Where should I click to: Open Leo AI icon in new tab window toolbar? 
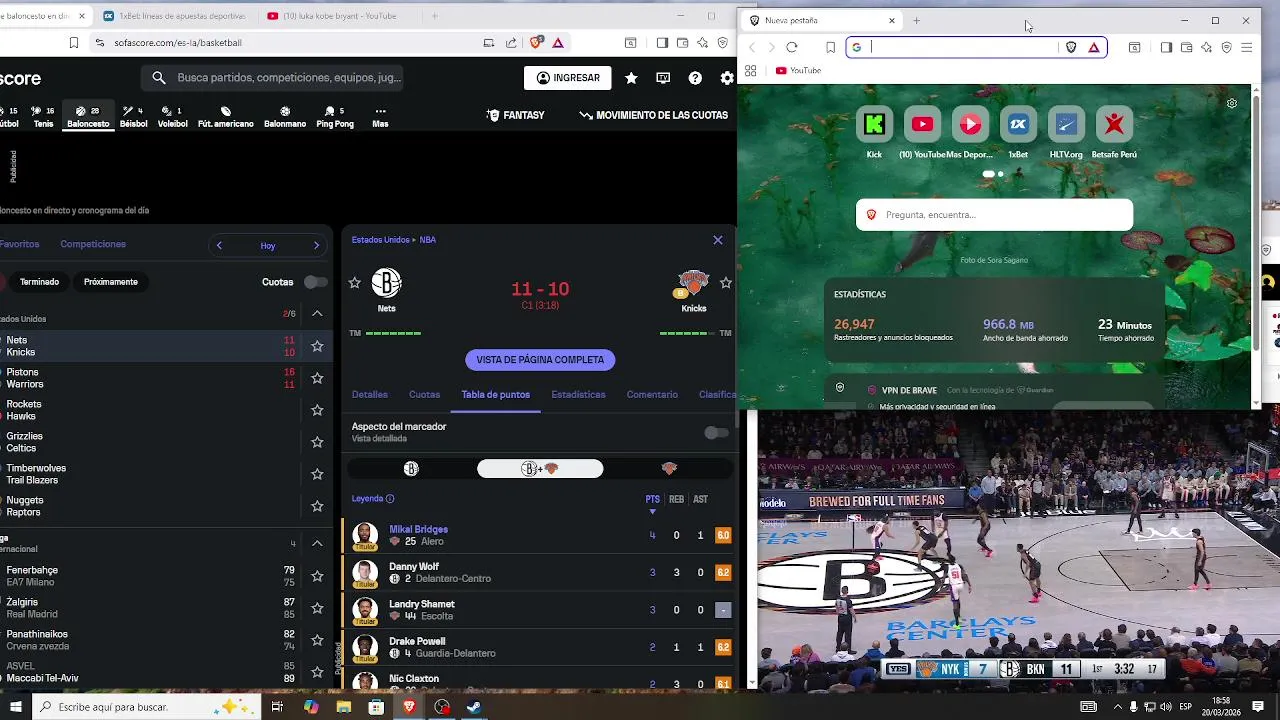[x=1206, y=47]
